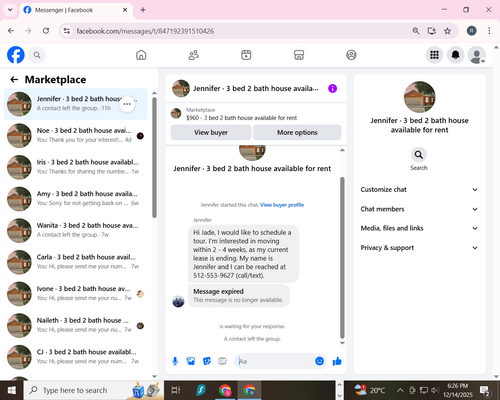Click conversation list scrollbar
Screen dimensions: 500x400
click(x=154, y=157)
